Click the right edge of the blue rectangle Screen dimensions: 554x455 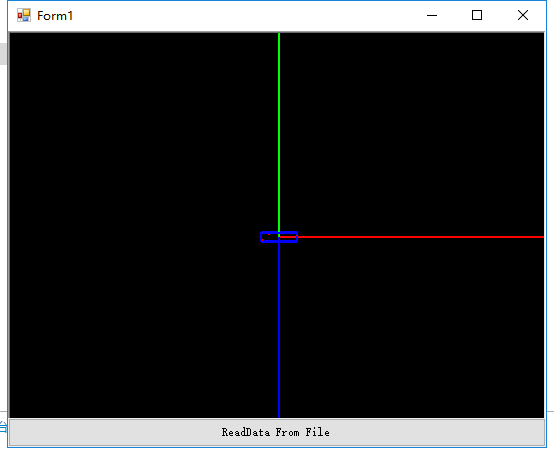click(x=297, y=237)
